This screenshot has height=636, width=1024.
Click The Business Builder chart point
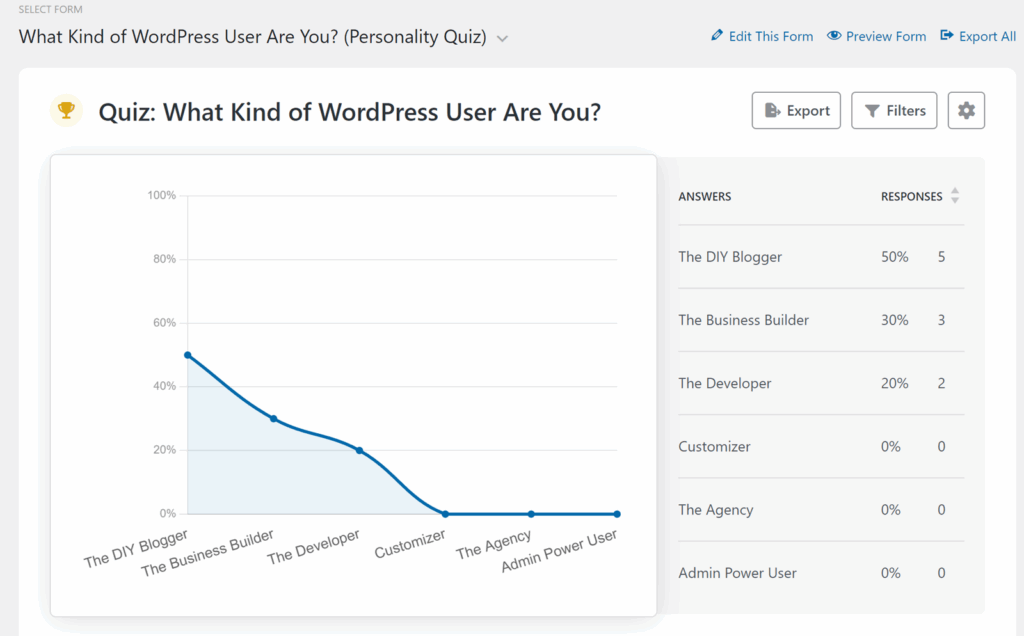(274, 419)
